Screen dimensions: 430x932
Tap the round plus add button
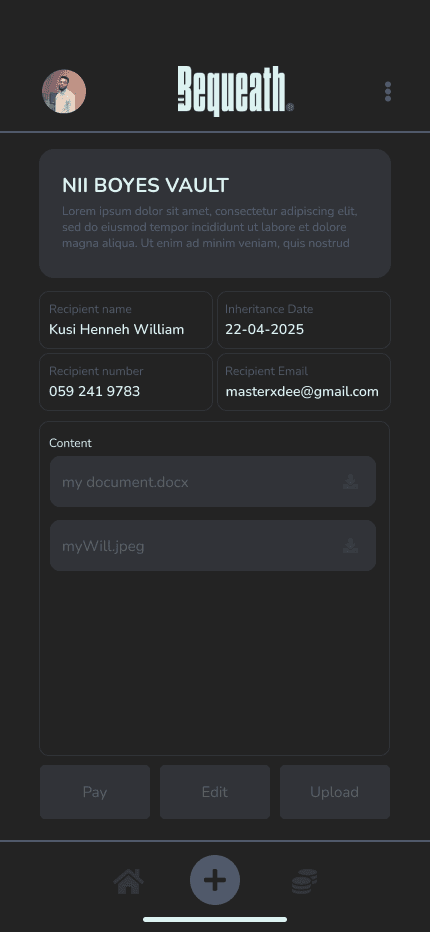click(215, 880)
